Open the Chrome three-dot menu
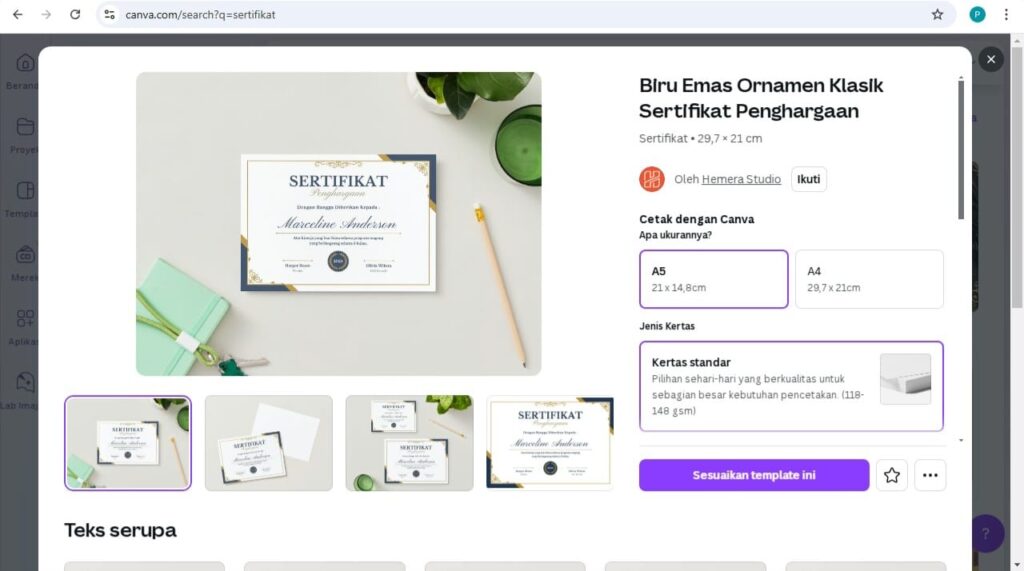The image size is (1024, 571). coord(1006,14)
